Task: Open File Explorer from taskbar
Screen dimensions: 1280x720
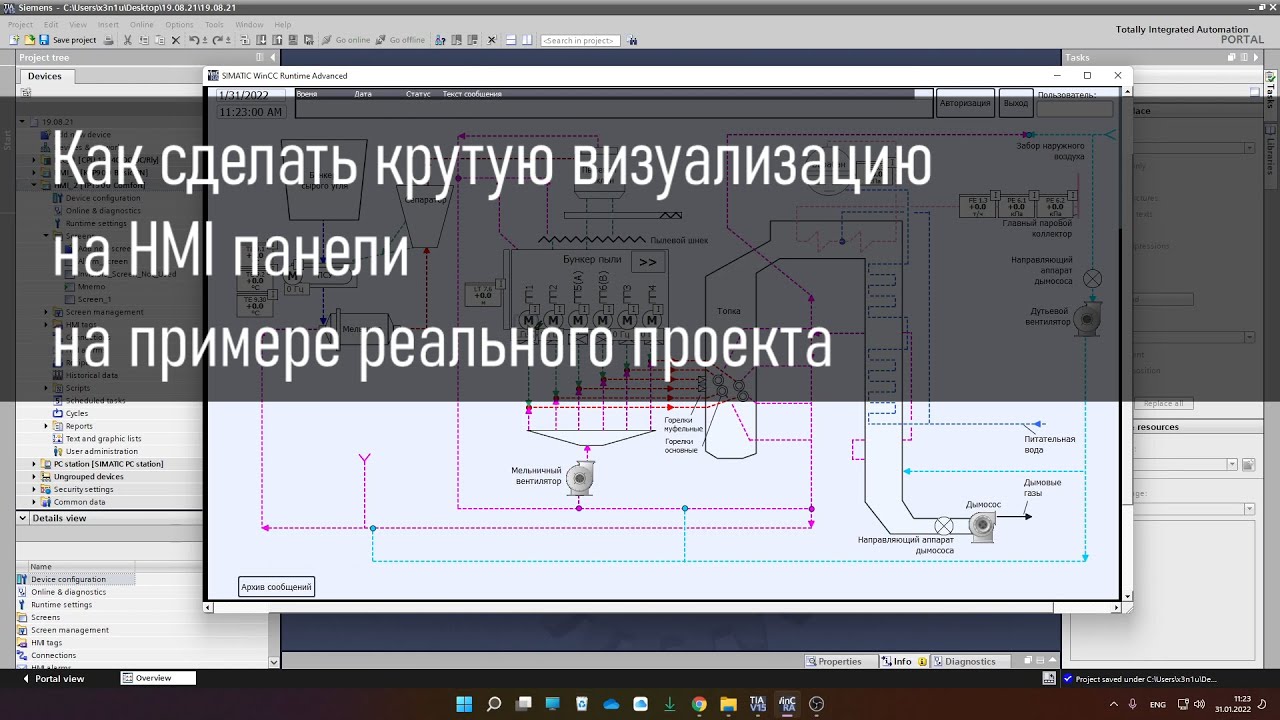Action: point(729,704)
